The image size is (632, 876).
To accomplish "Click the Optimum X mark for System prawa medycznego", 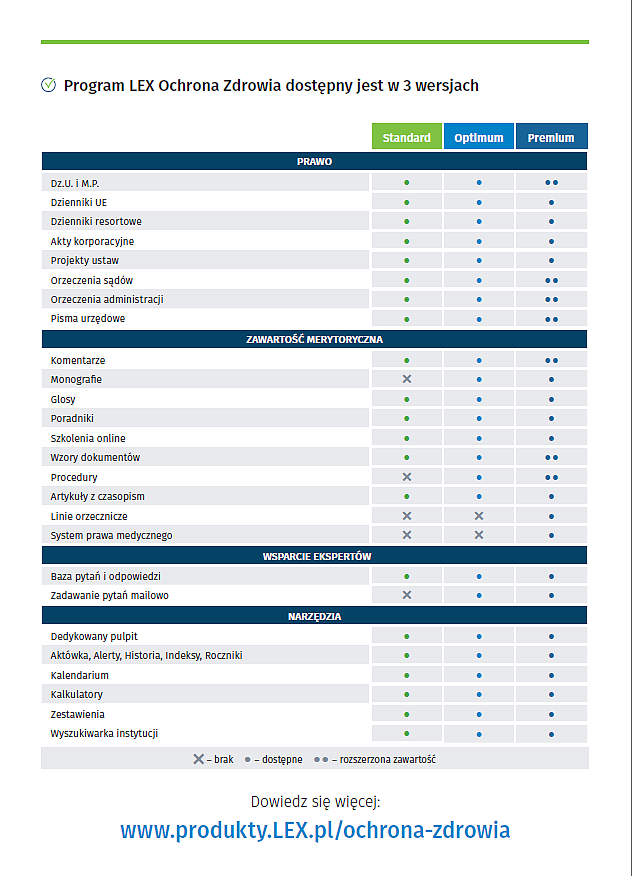I will tap(479, 535).
